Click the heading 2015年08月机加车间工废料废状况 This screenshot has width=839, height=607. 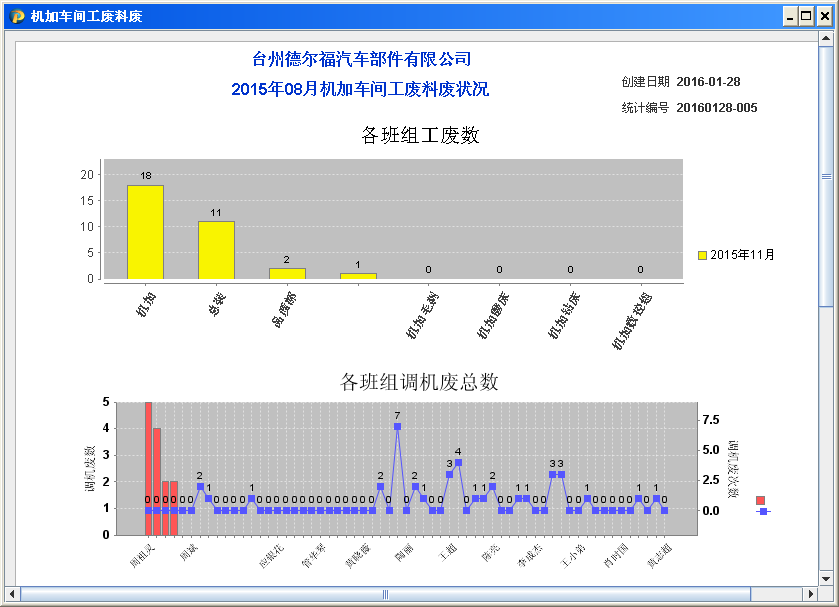pos(360,89)
